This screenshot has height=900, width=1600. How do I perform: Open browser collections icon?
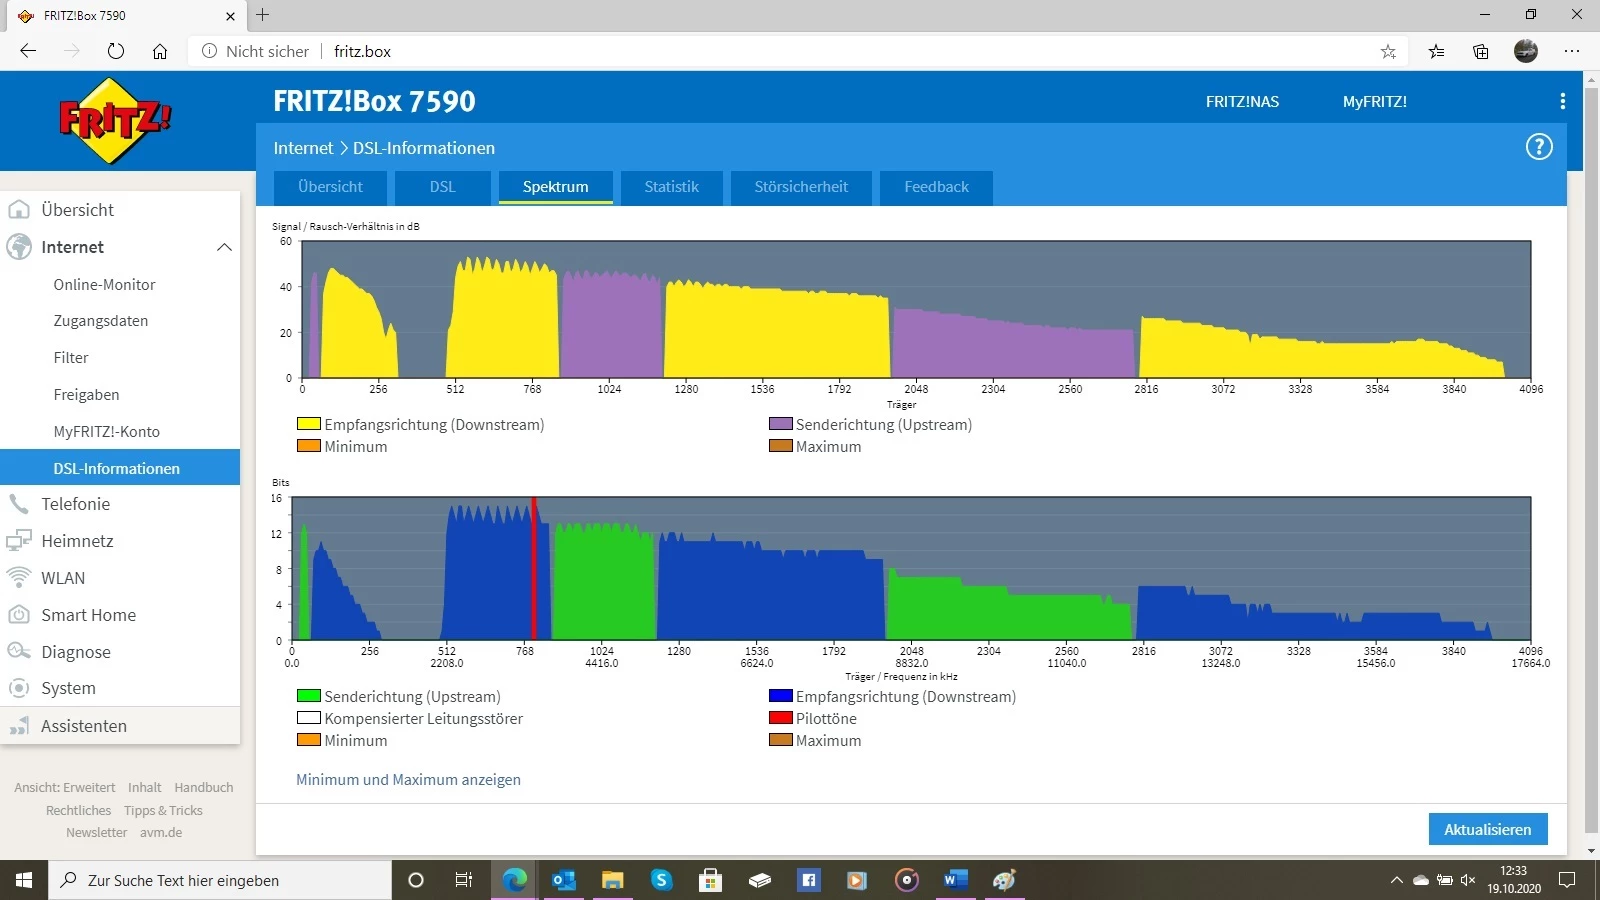[x=1481, y=51]
